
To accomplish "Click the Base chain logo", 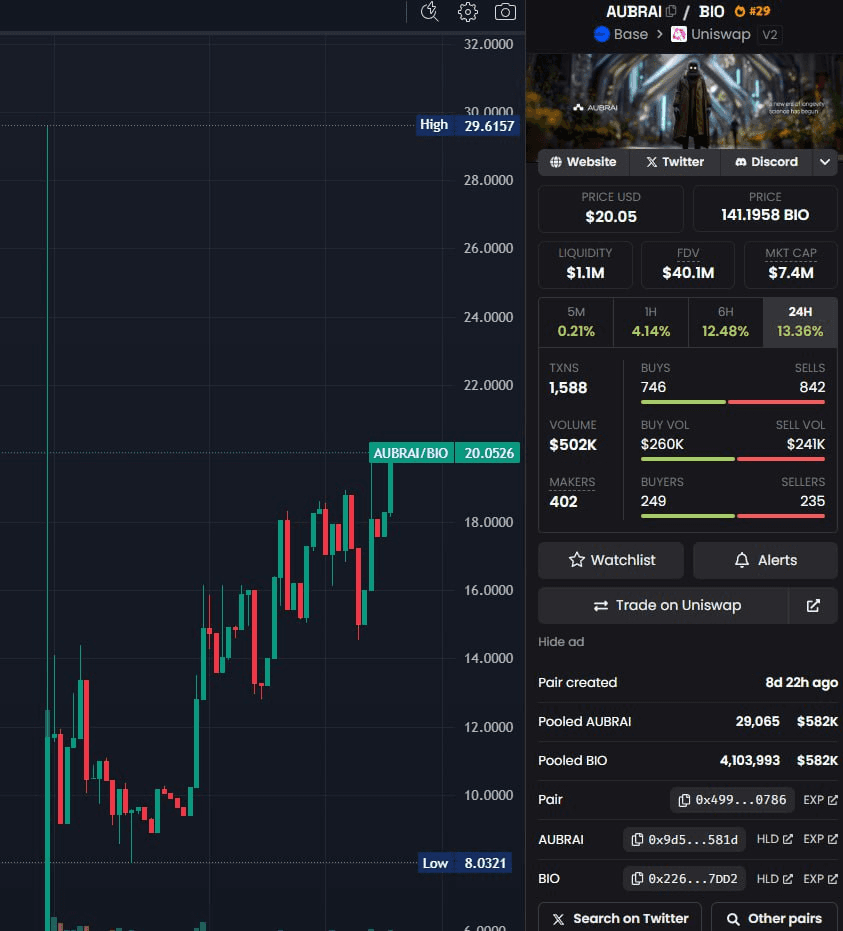I will click(x=602, y=34).
